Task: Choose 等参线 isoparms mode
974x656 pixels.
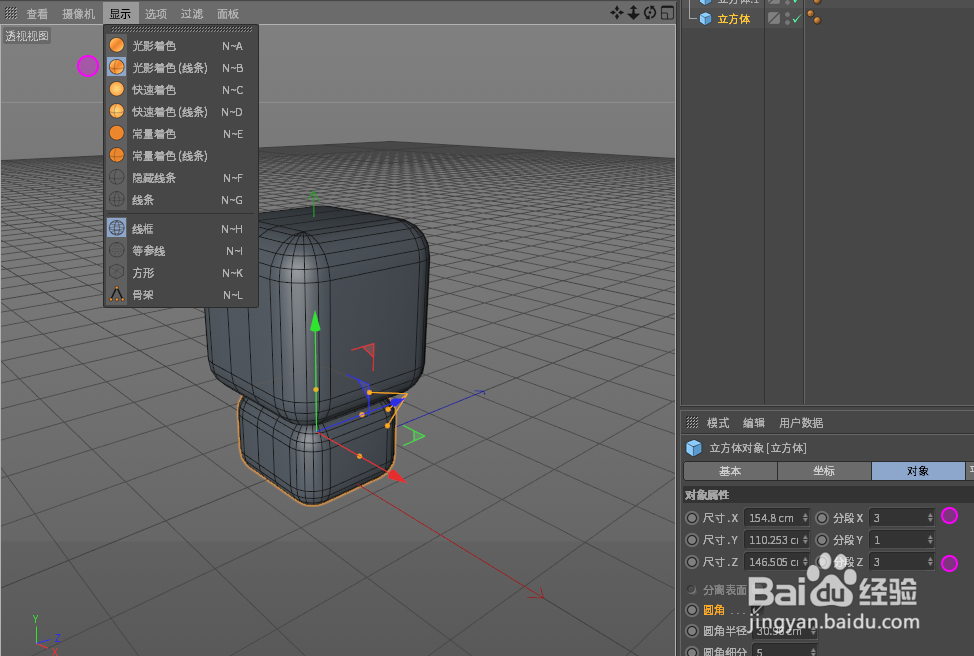Action: tap(181, 251)
